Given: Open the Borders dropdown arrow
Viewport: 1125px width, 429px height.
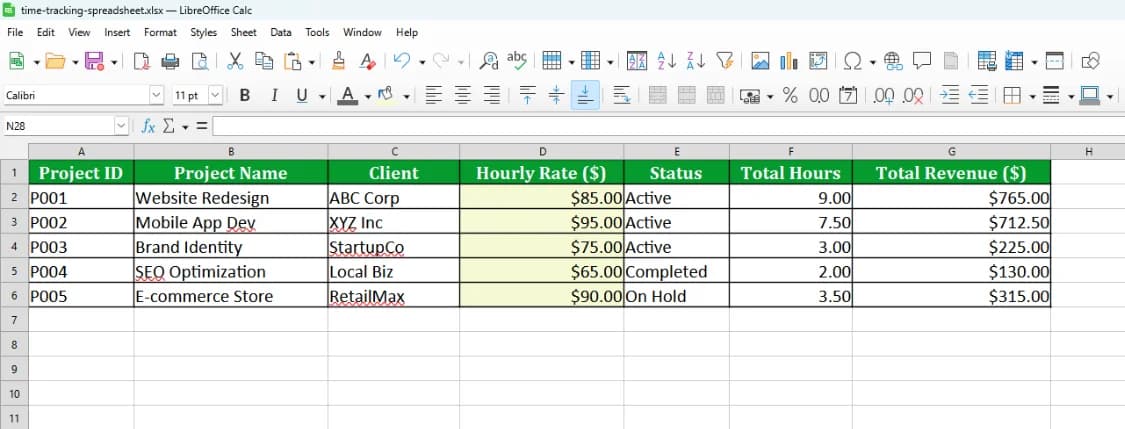Looking at the screenshot, I should point(1032,96).
